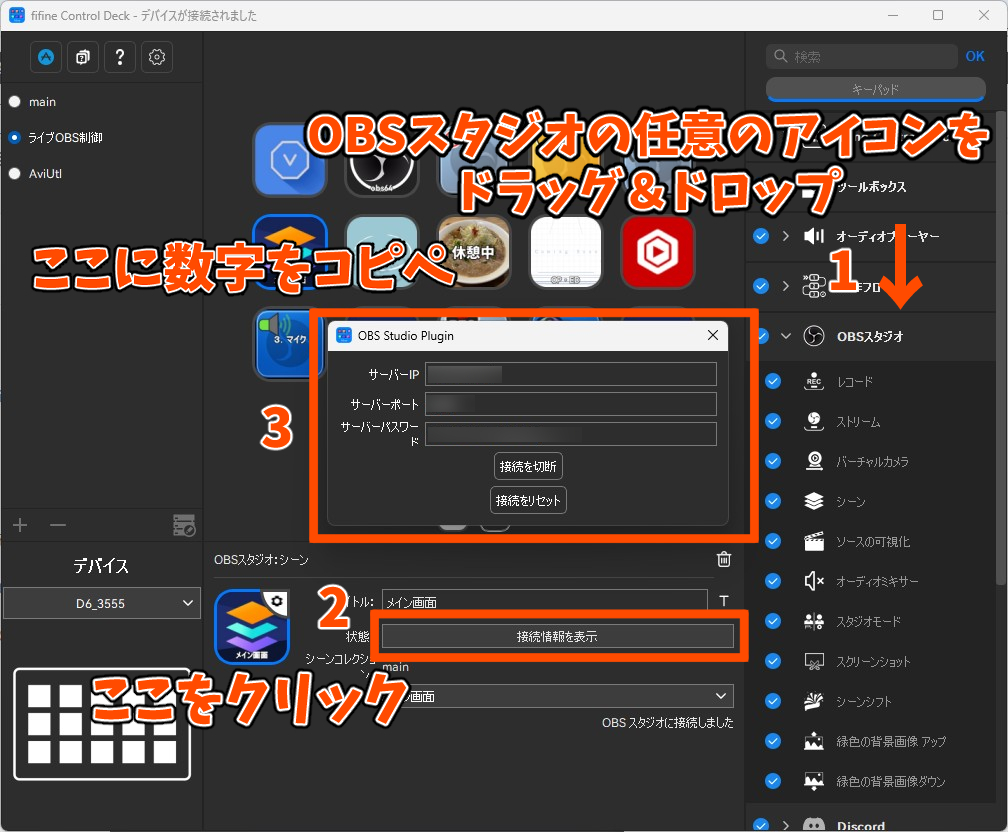Uncheck the ストリーム checkbox
Screen dimensions: 1008x832
tap(773, 422)
